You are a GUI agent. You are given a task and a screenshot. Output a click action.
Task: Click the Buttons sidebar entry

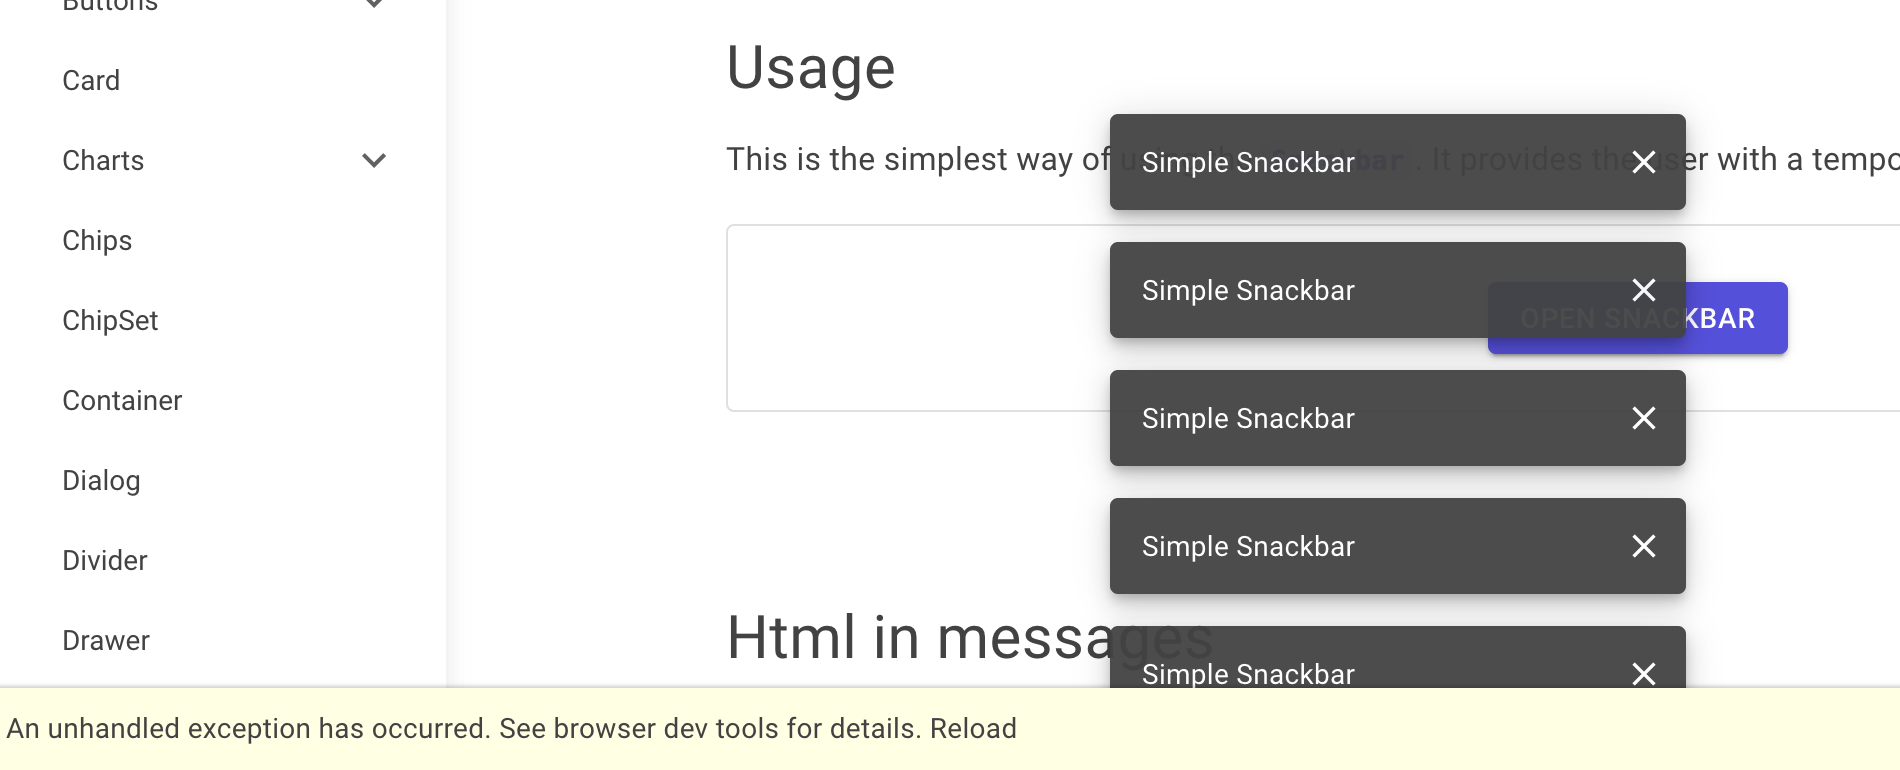click(108, 5)
